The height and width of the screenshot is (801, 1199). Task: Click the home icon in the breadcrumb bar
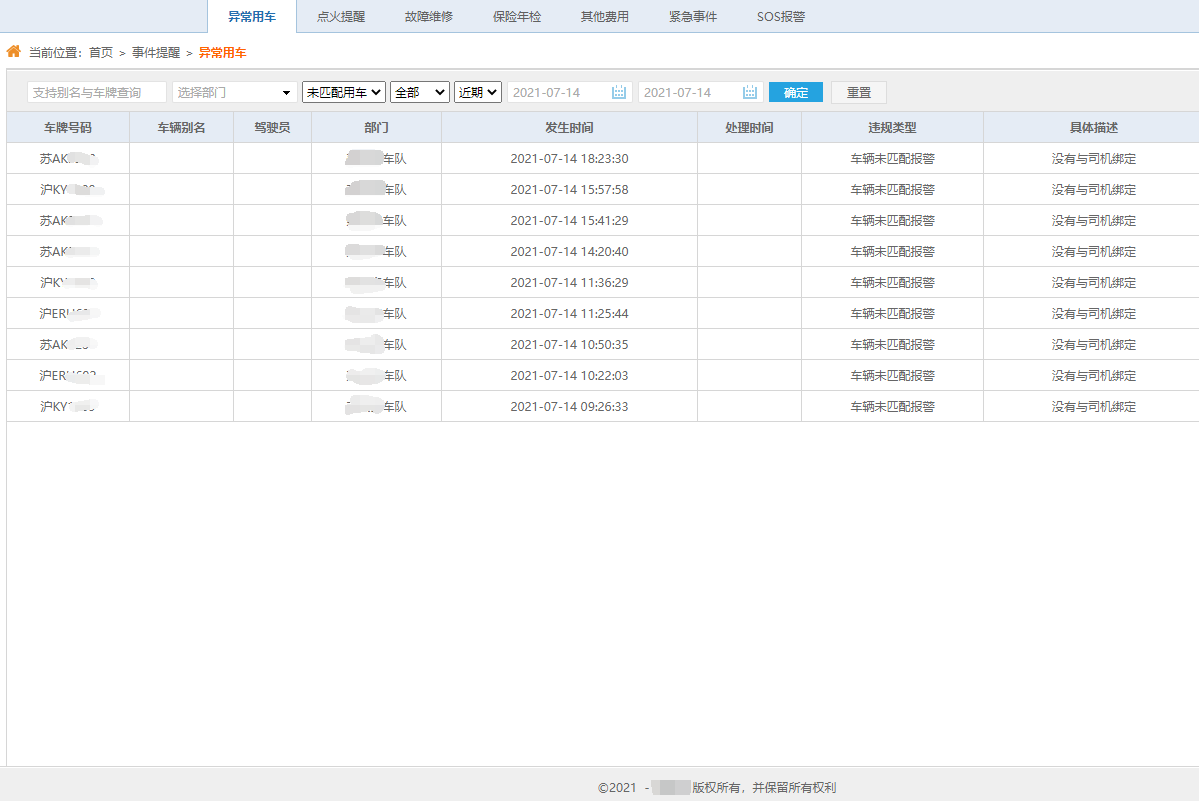point(12,51)
